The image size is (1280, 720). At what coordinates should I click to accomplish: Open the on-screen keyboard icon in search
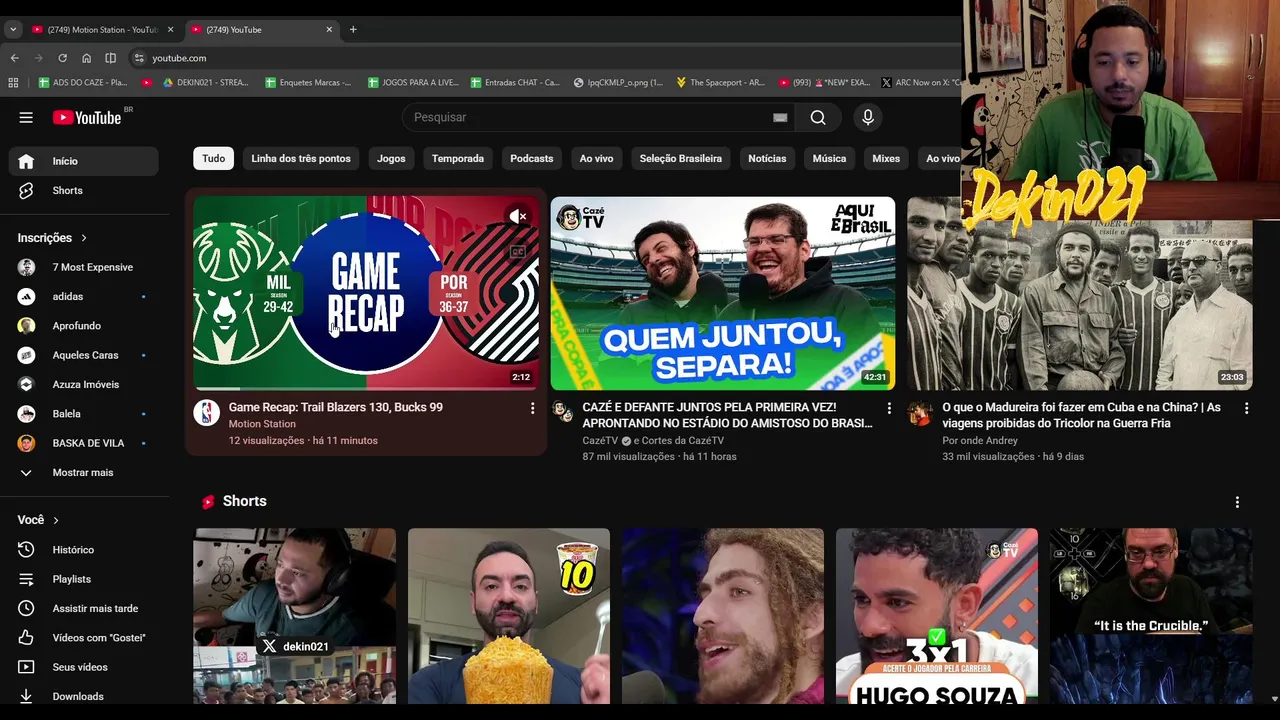(x=780, y=117)
